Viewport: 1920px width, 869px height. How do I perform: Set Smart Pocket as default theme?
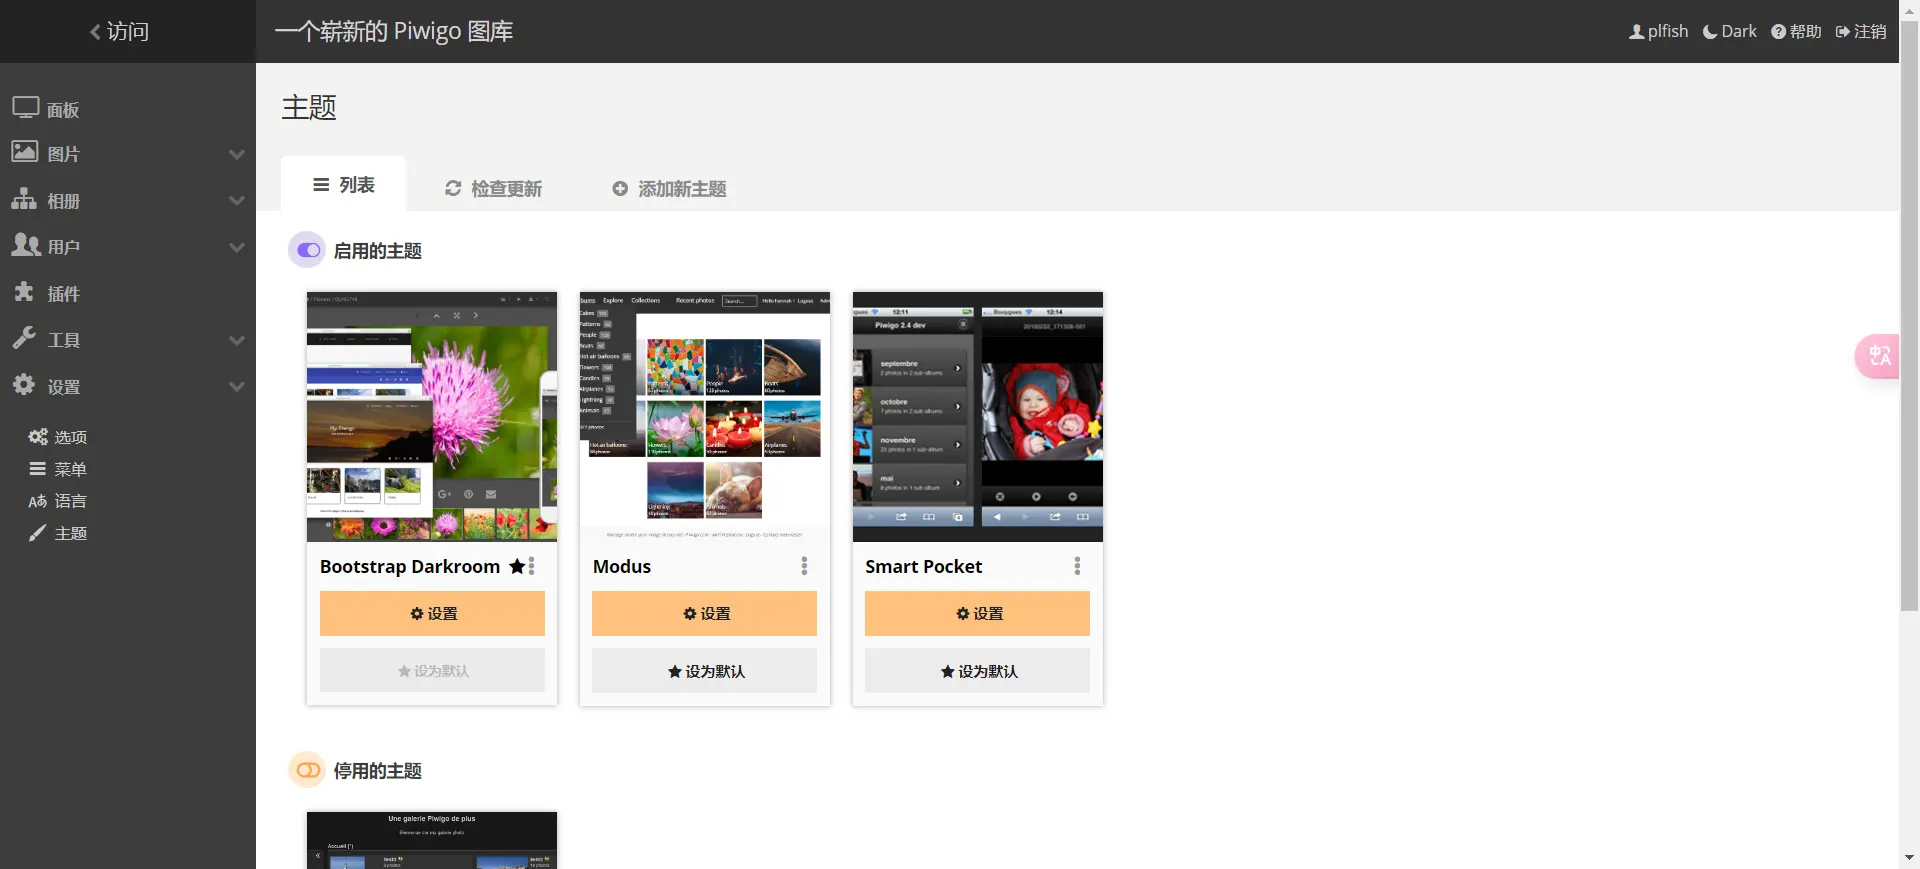[x=977, y=671]
